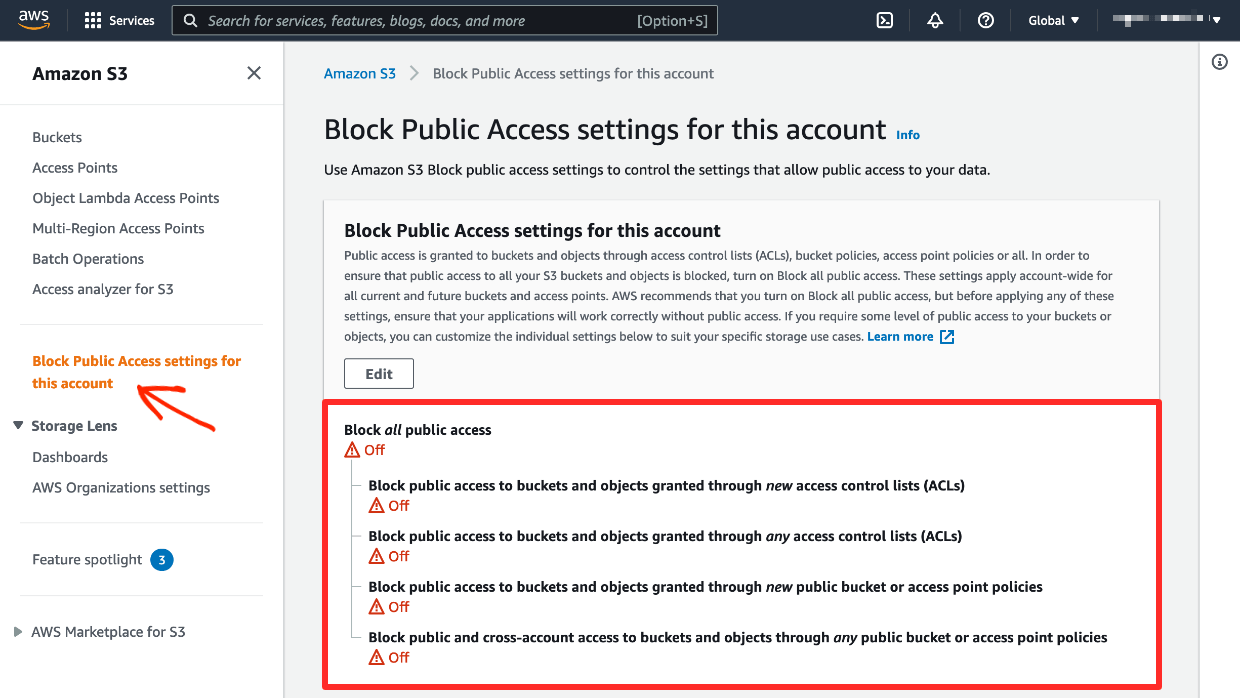Click the Edit button
Viewport: 1240px width, 698px height.
pyautogui.click(x=378, y=373)
